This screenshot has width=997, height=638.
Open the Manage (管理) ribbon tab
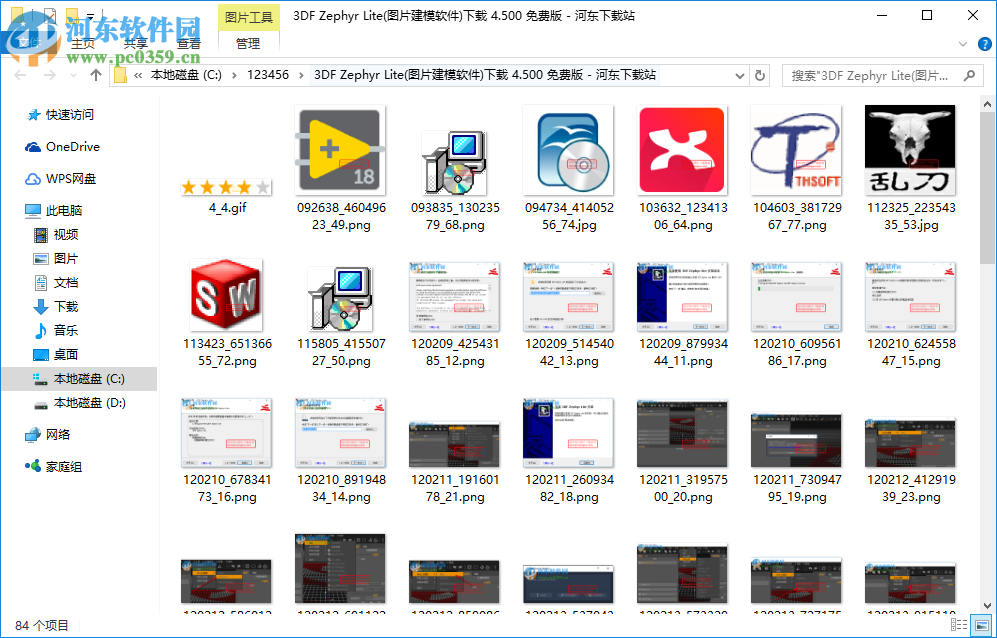tap(248, 43)
